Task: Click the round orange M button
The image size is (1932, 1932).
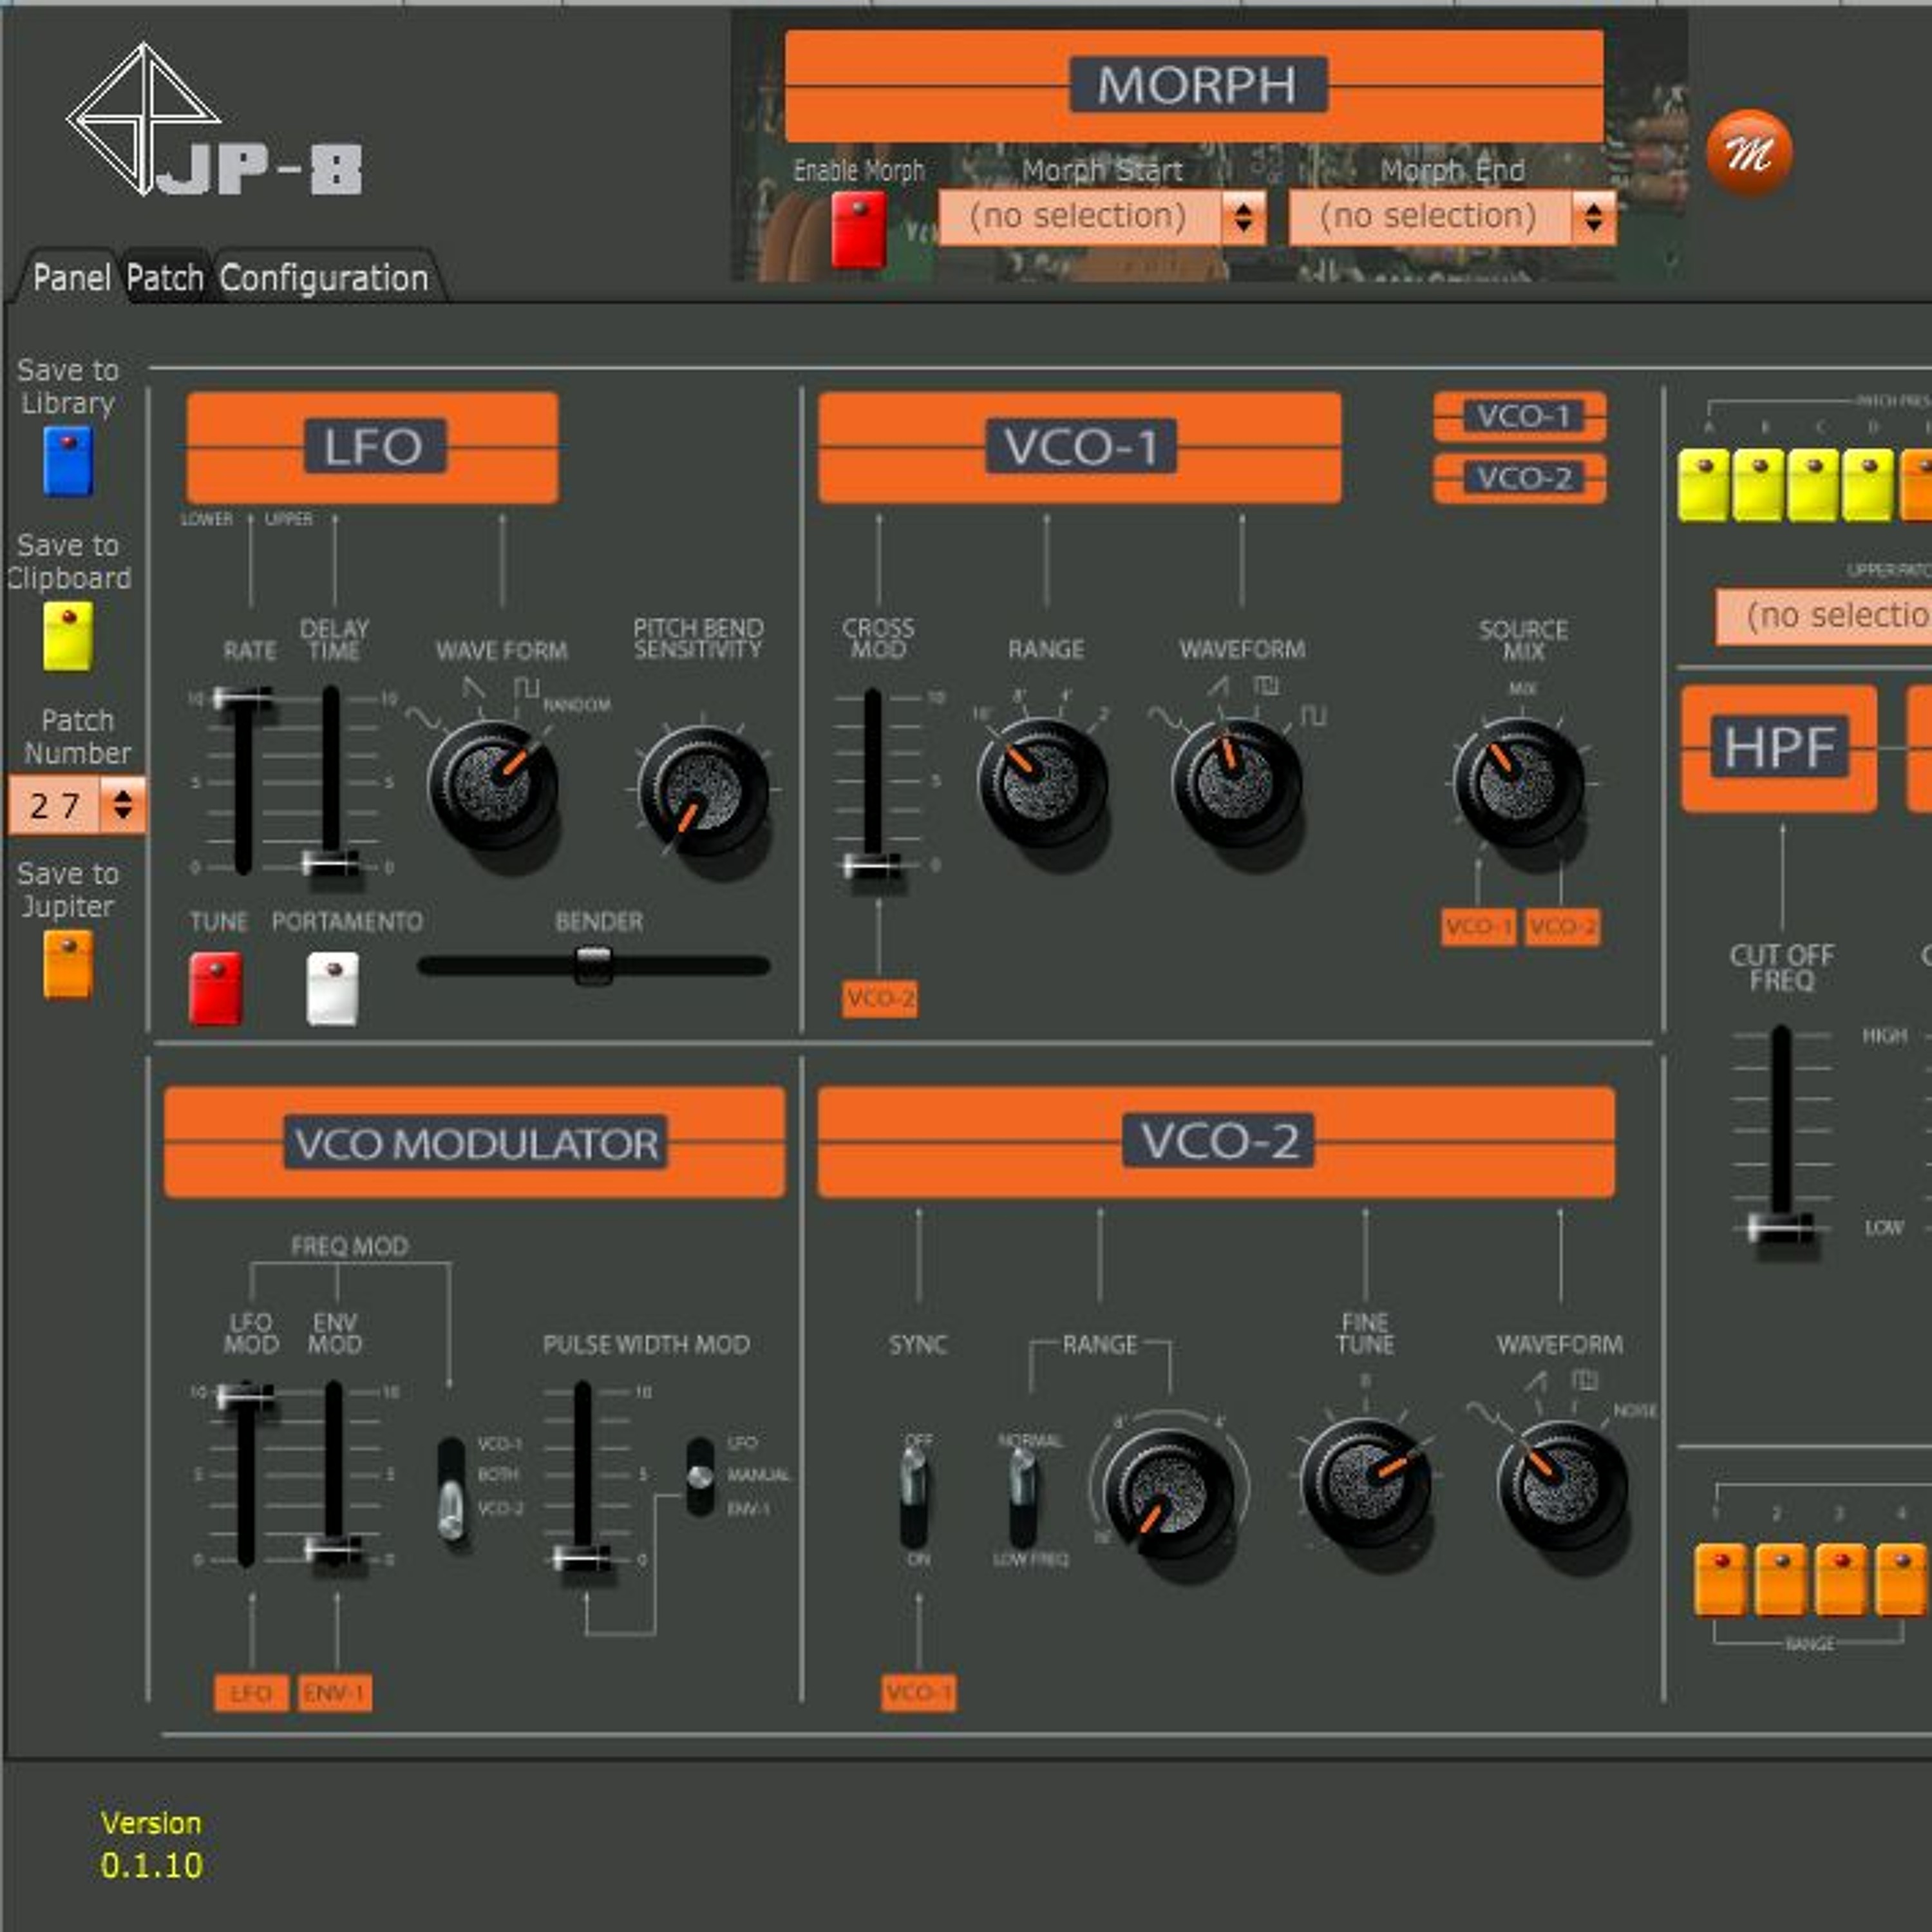Action: click(x=1749, y=153)
